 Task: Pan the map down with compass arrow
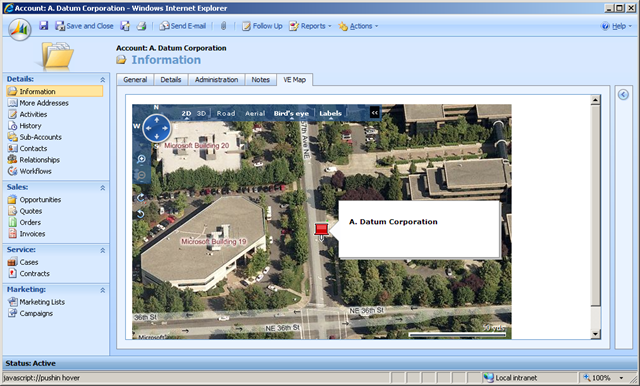[x=157, y=136]
